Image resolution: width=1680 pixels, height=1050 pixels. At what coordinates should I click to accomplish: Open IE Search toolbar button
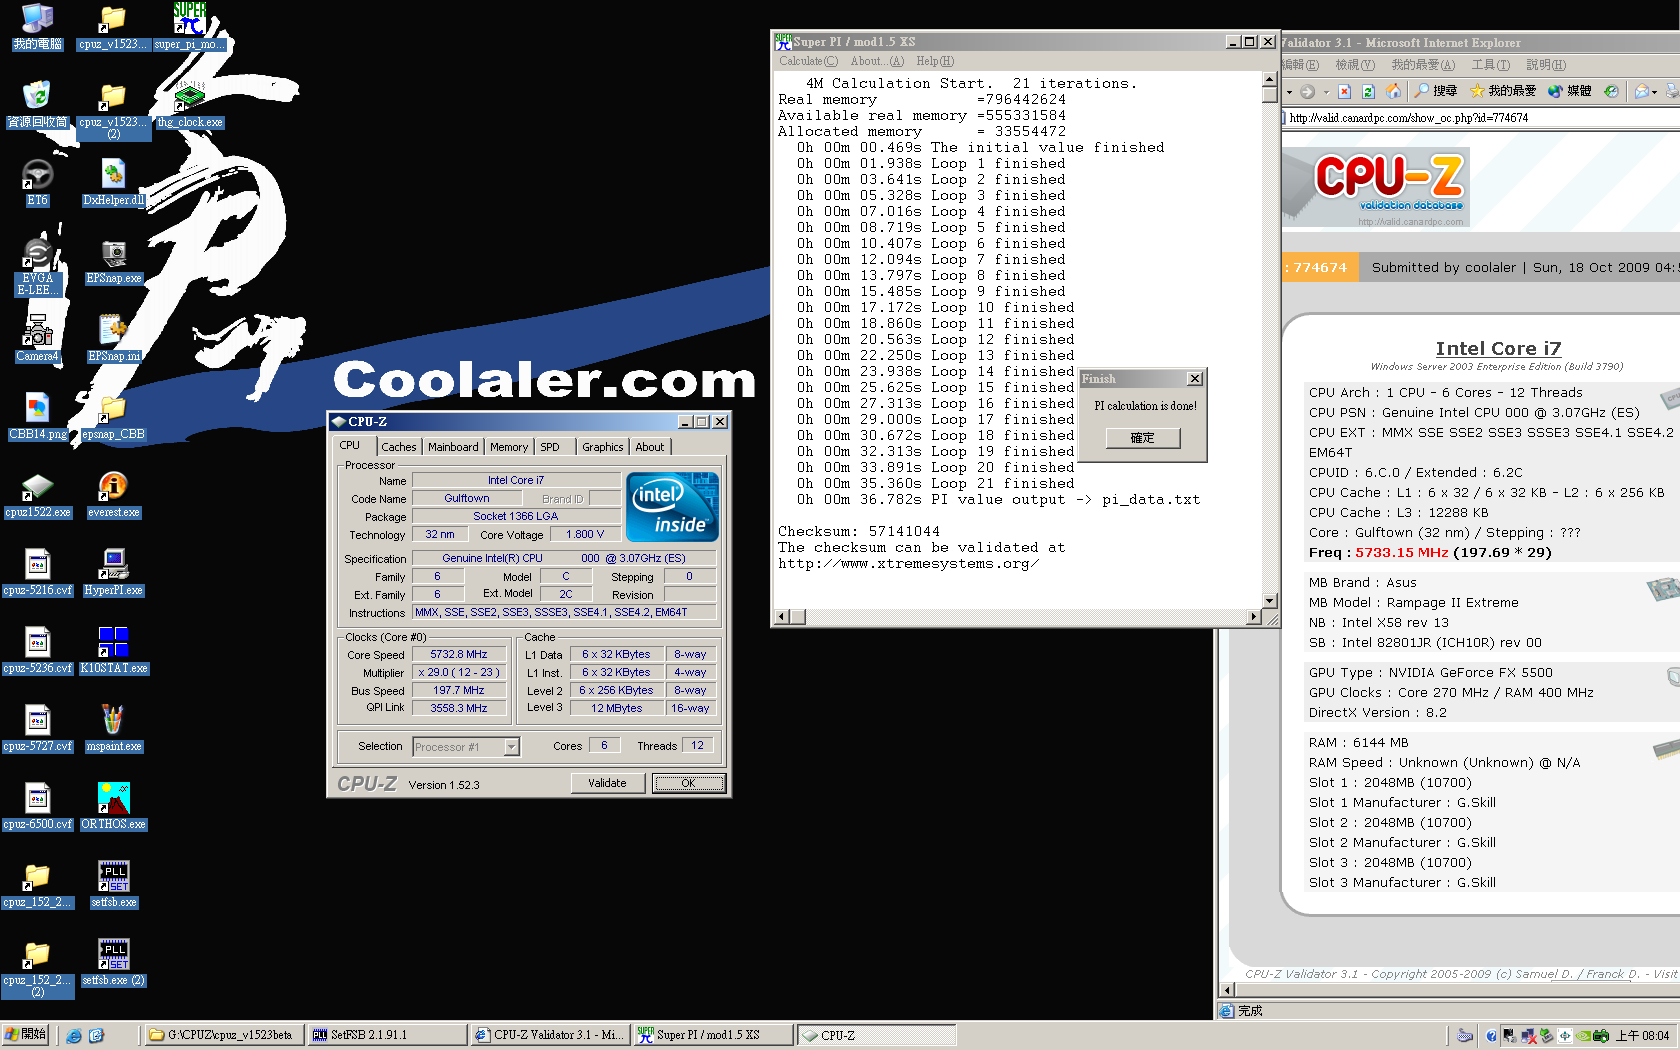(x=1435, y=91)
